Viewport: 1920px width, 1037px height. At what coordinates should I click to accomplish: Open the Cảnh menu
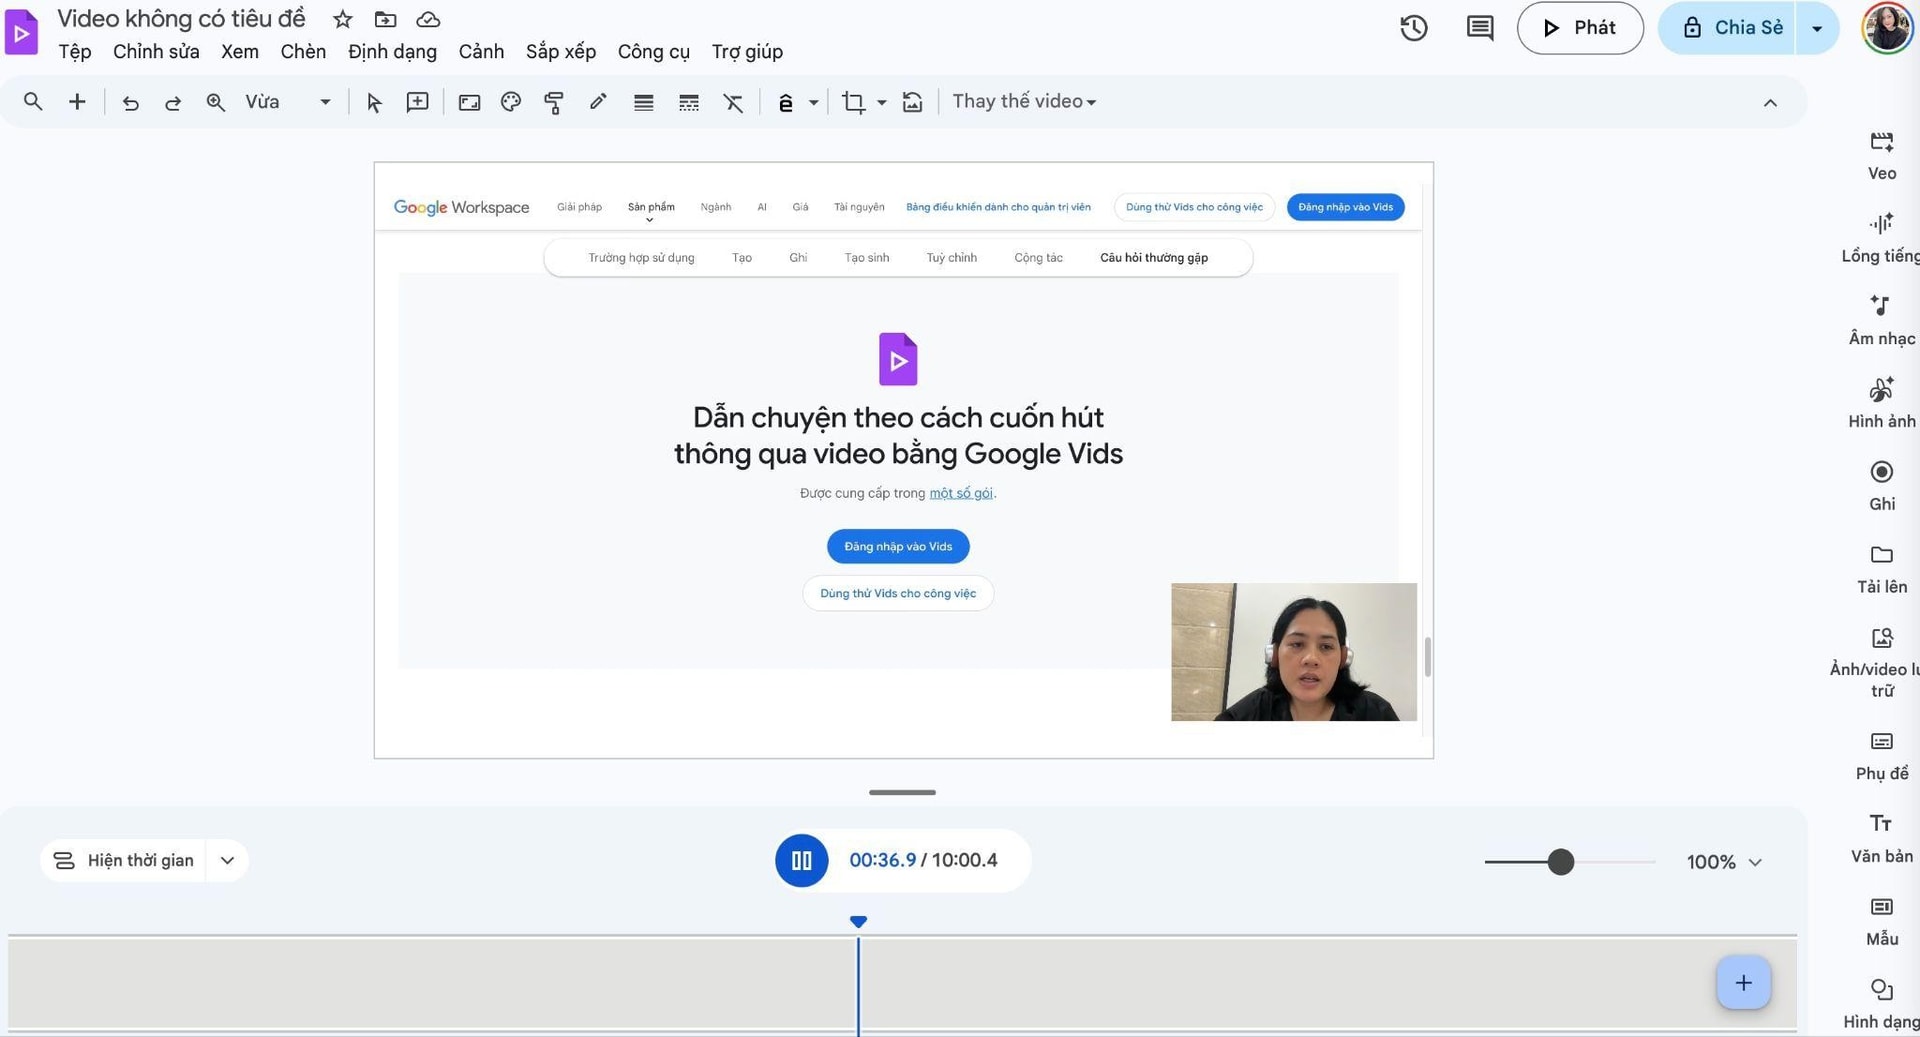pyautogui.click(x=481, y=52)
